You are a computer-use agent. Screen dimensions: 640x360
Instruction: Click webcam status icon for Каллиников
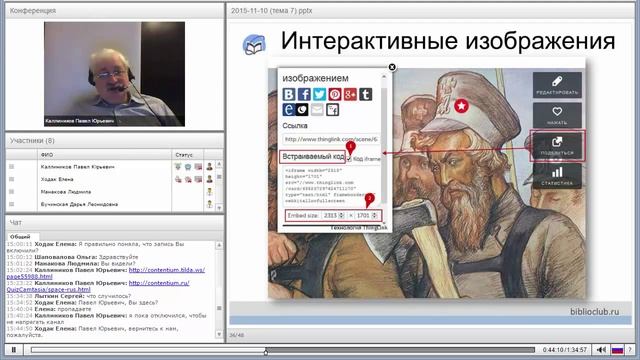coord(188,167)
